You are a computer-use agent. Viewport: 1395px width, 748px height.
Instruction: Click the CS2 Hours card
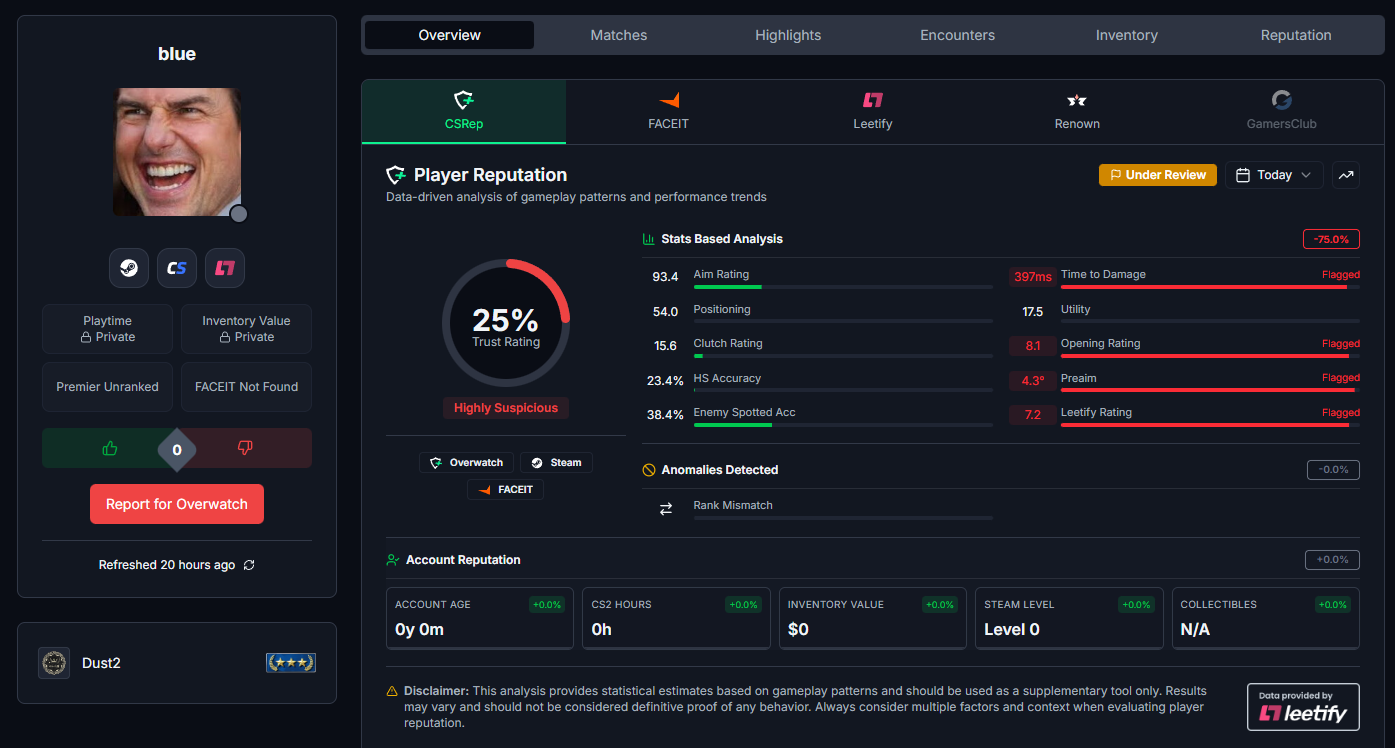pyautogui.click(x=676, y=618)
